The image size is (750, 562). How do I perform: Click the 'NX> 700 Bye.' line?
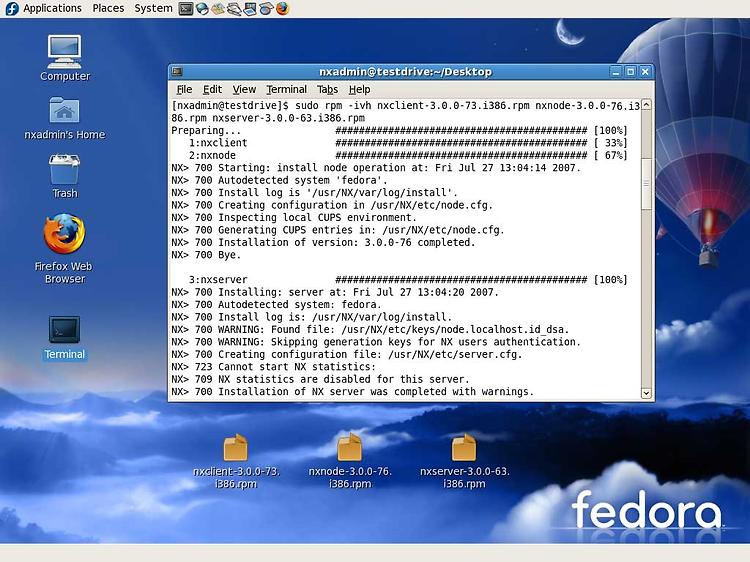pyautogui.click(x=206, y=254)
